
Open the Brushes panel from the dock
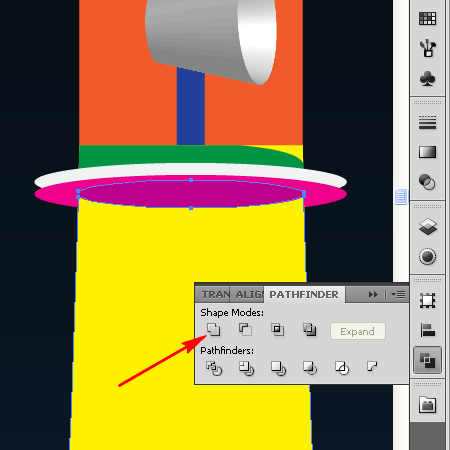pyautogui.click(x=427, y=49)
